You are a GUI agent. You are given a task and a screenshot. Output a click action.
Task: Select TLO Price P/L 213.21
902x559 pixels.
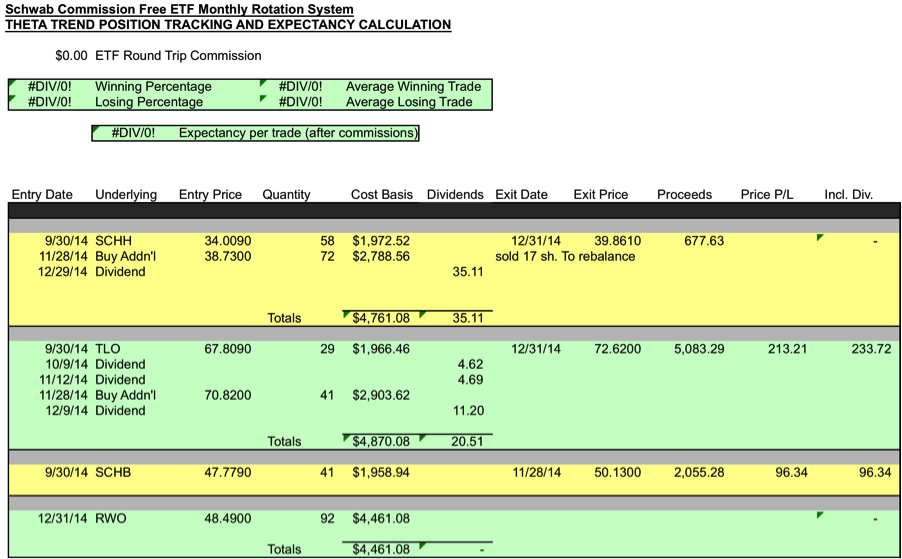[x=788, y=349]
